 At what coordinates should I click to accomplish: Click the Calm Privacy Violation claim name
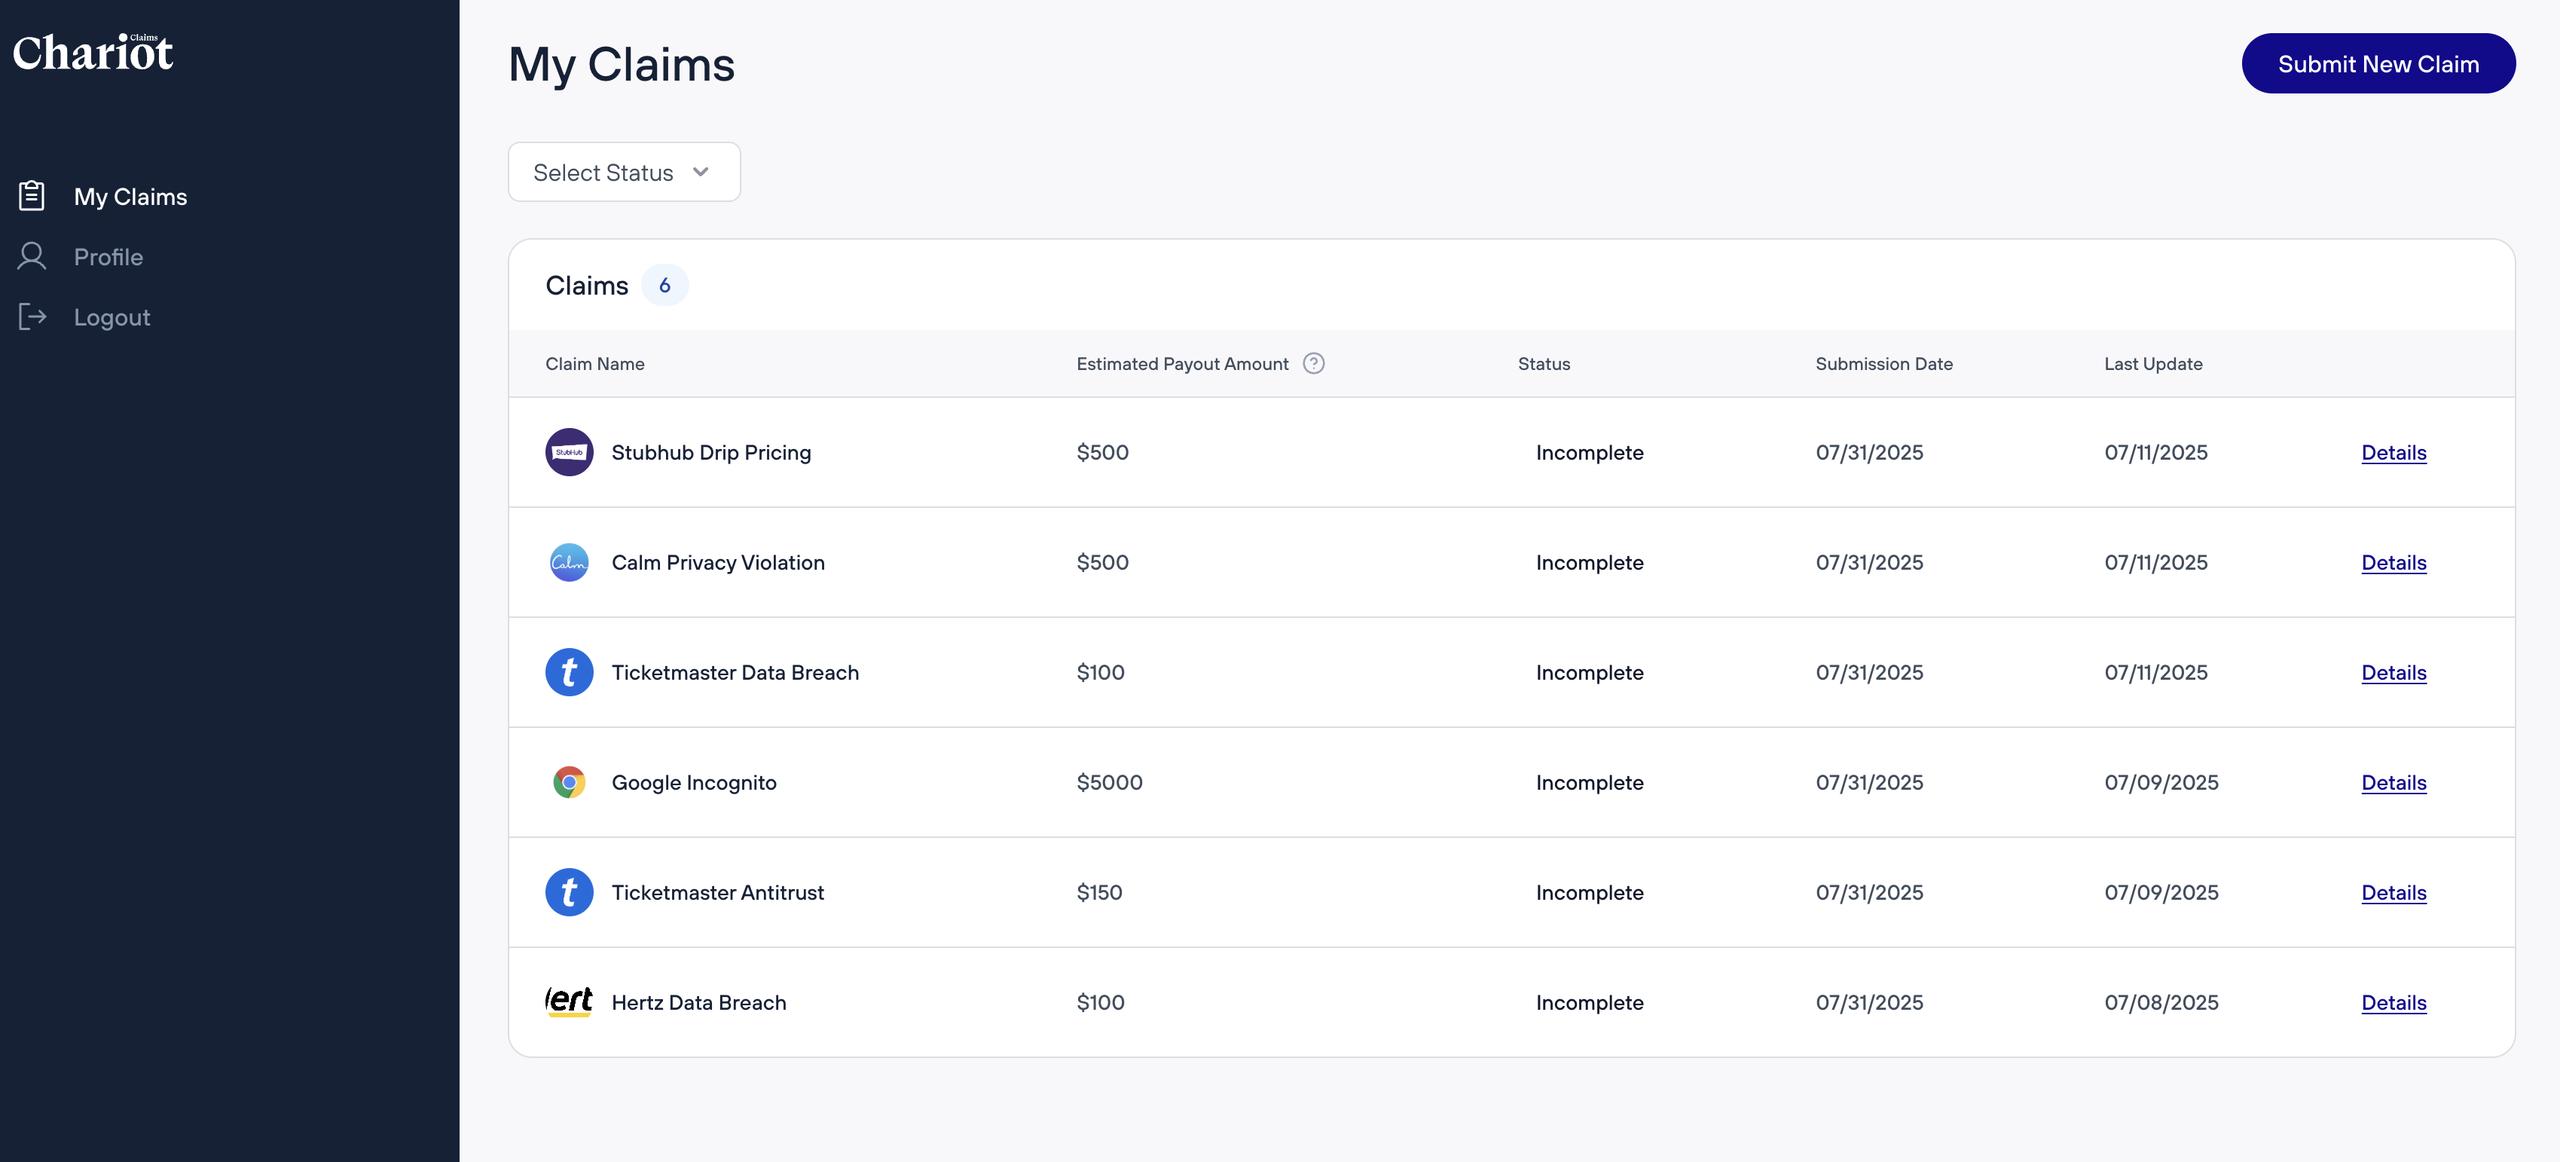pos(717,562)
